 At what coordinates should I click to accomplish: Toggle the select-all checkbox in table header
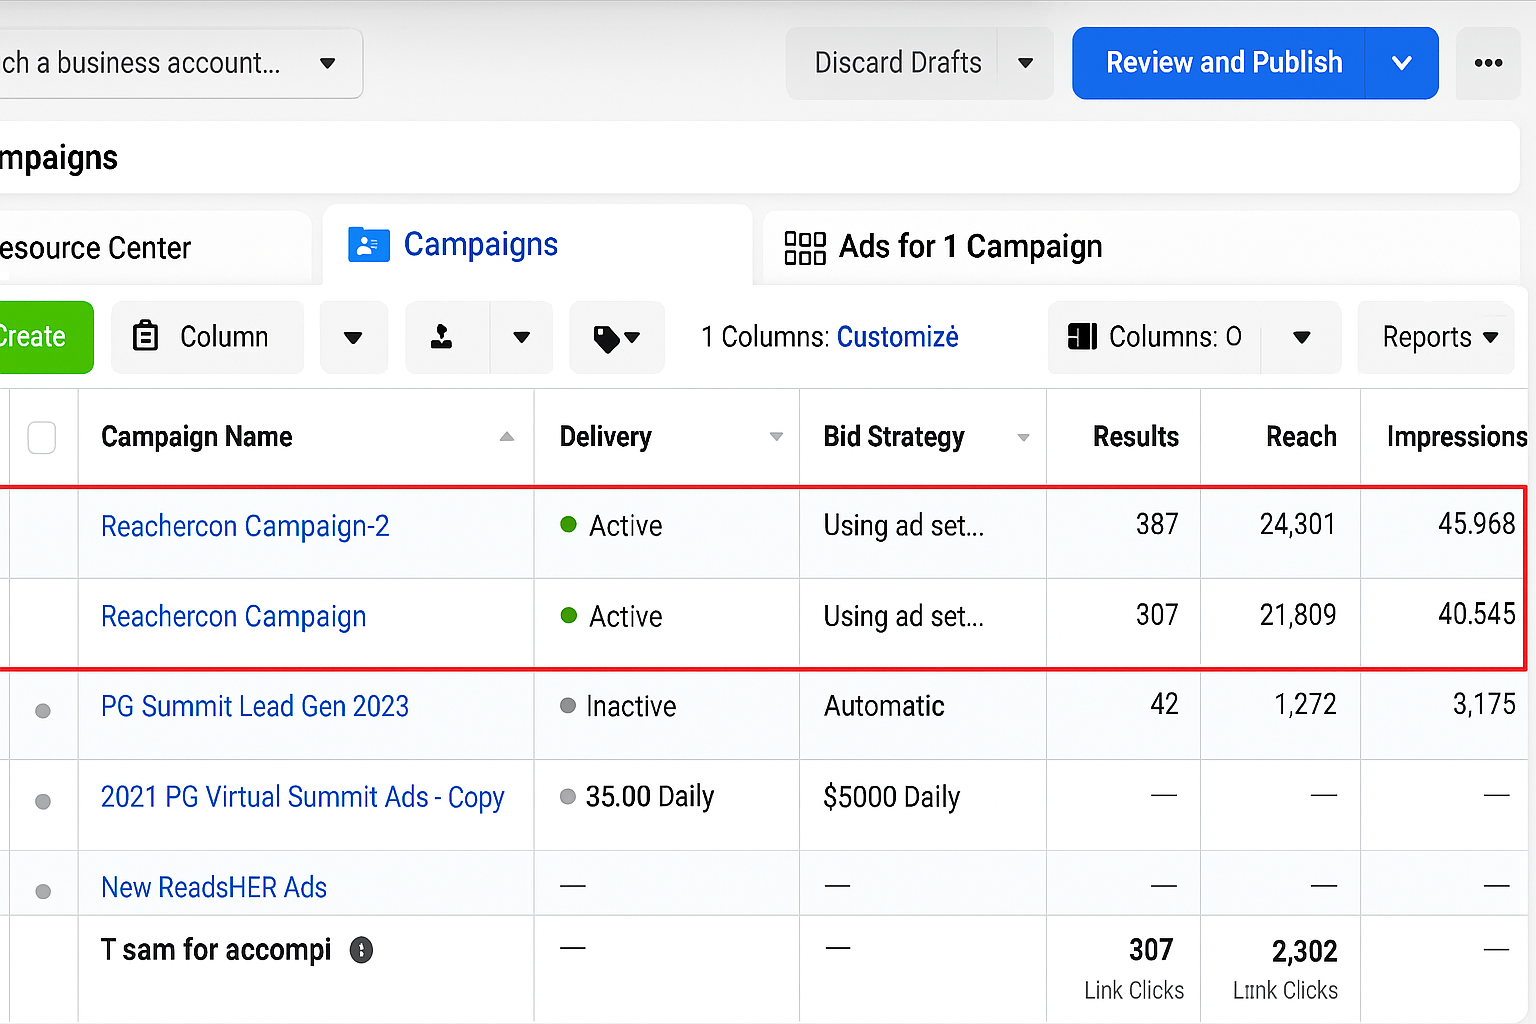pos(42,437)
